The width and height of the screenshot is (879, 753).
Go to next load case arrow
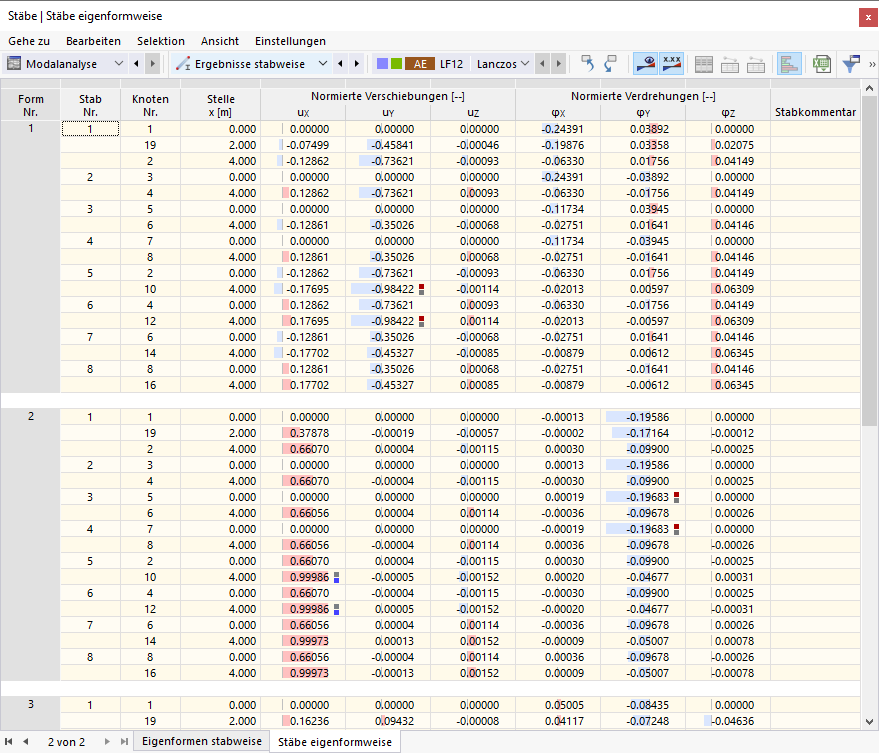[558, 64]
